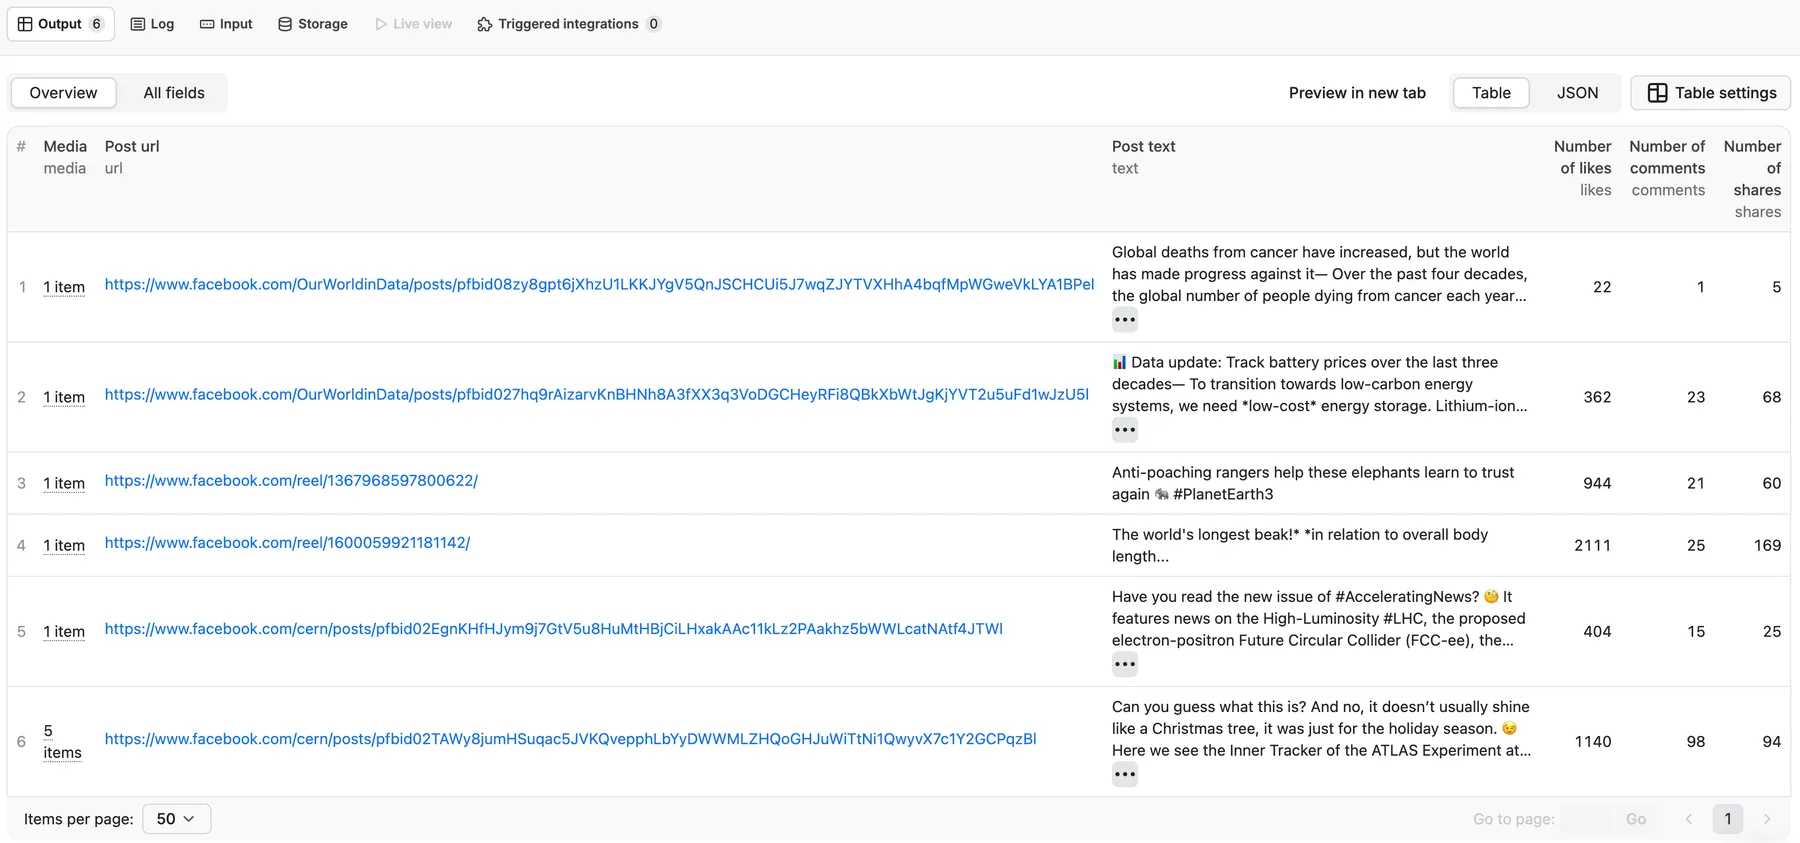
Task: Open CERN AcceleratingNews post URL
Action: (553, 628)
